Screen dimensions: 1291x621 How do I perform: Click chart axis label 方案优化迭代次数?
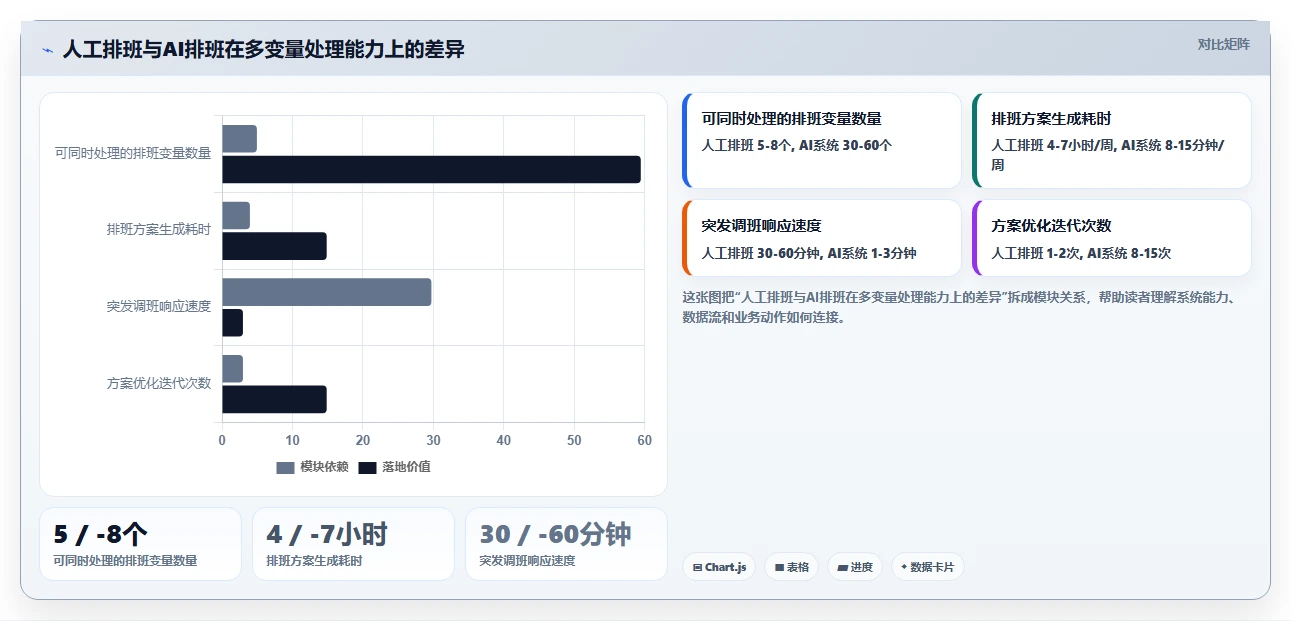point(159,383)
